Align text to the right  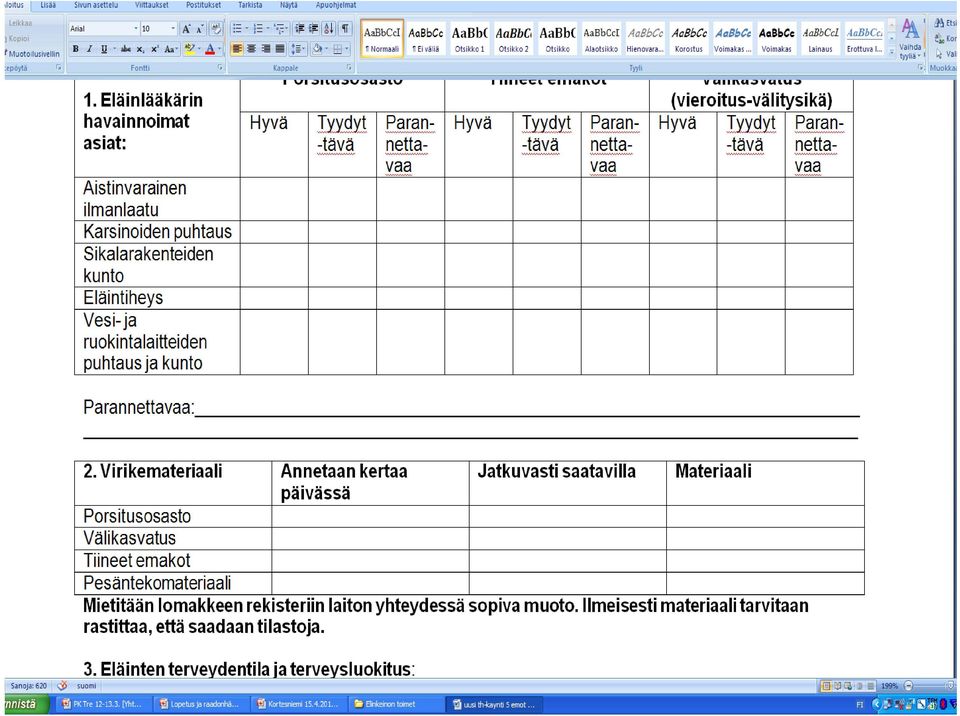[266, 49]
